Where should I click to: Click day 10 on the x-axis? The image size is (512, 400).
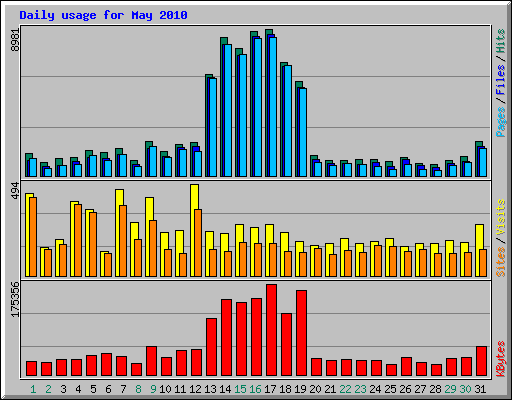pyautogui.click(x=165, y=389)
